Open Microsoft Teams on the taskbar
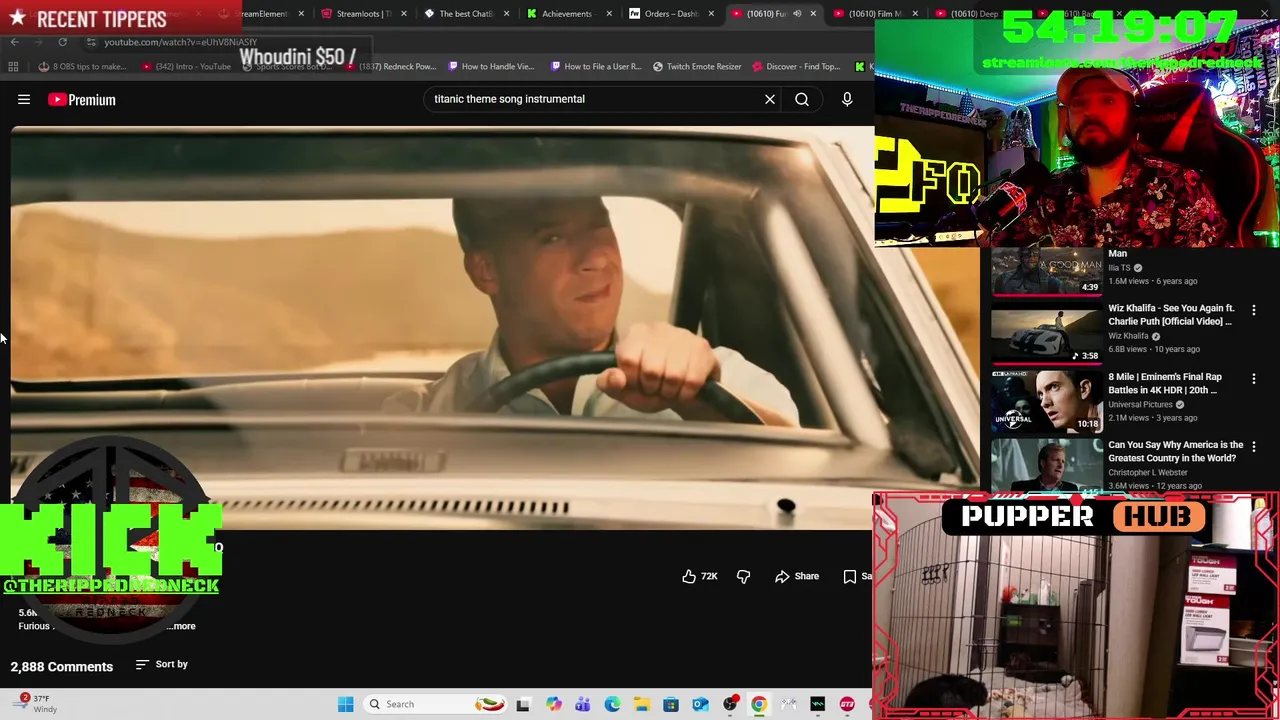The width and height of the screenshot is (1280, 720). (x=583, y=704)
